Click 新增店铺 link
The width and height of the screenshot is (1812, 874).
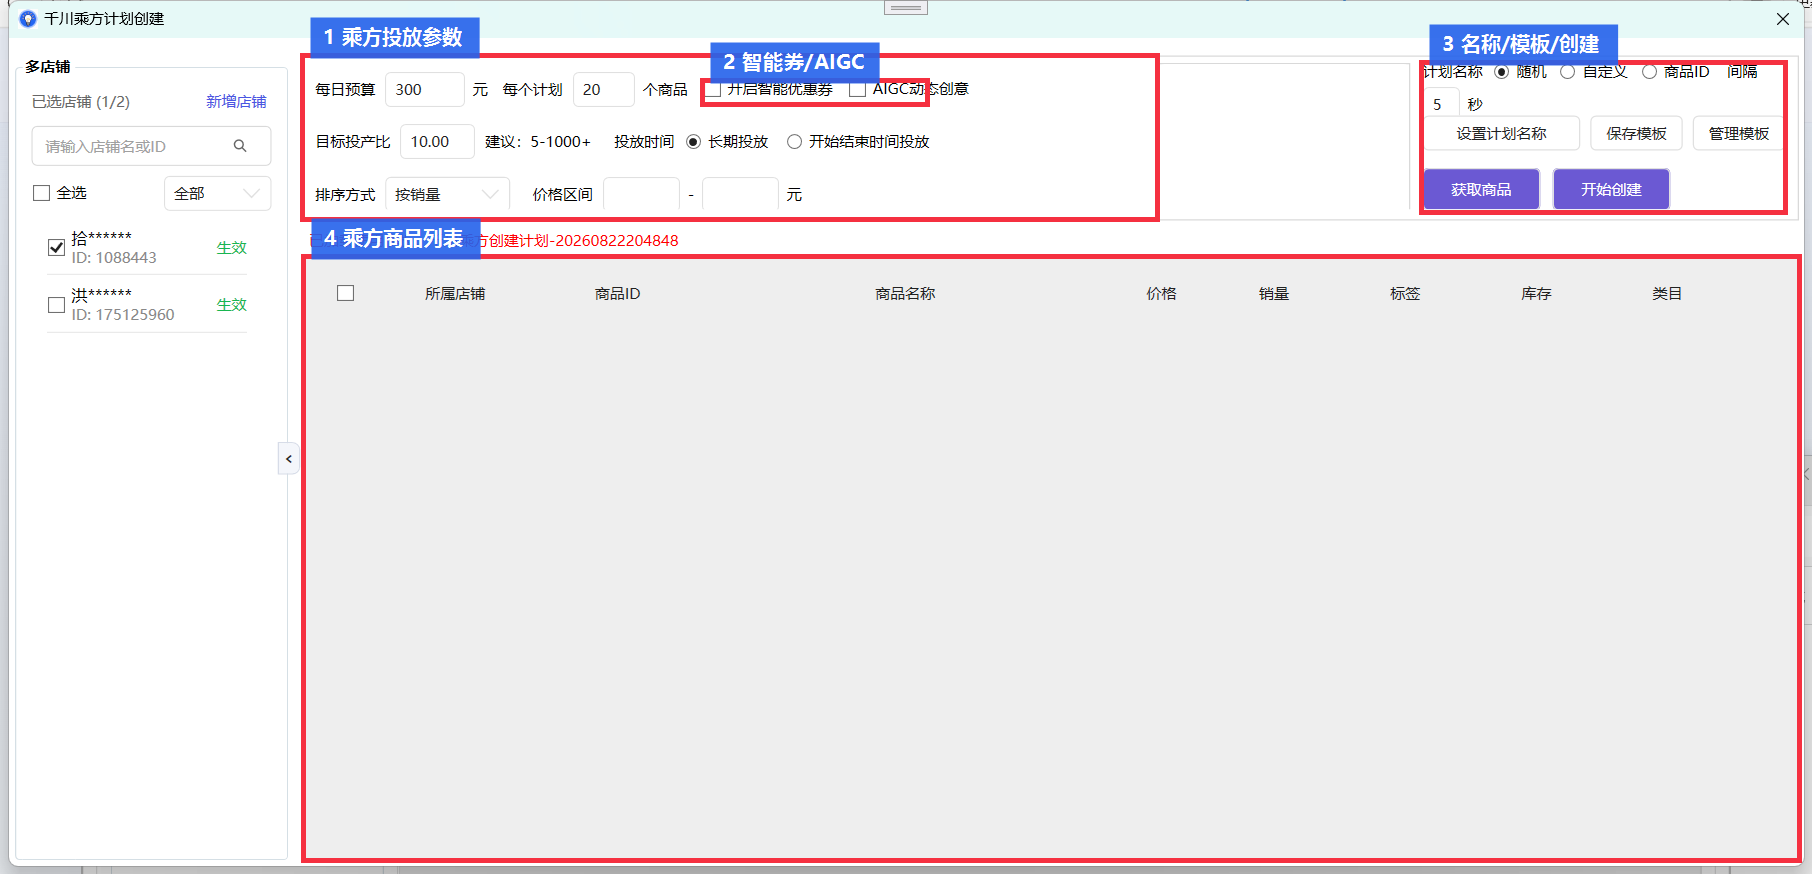(x=236, y=102)
